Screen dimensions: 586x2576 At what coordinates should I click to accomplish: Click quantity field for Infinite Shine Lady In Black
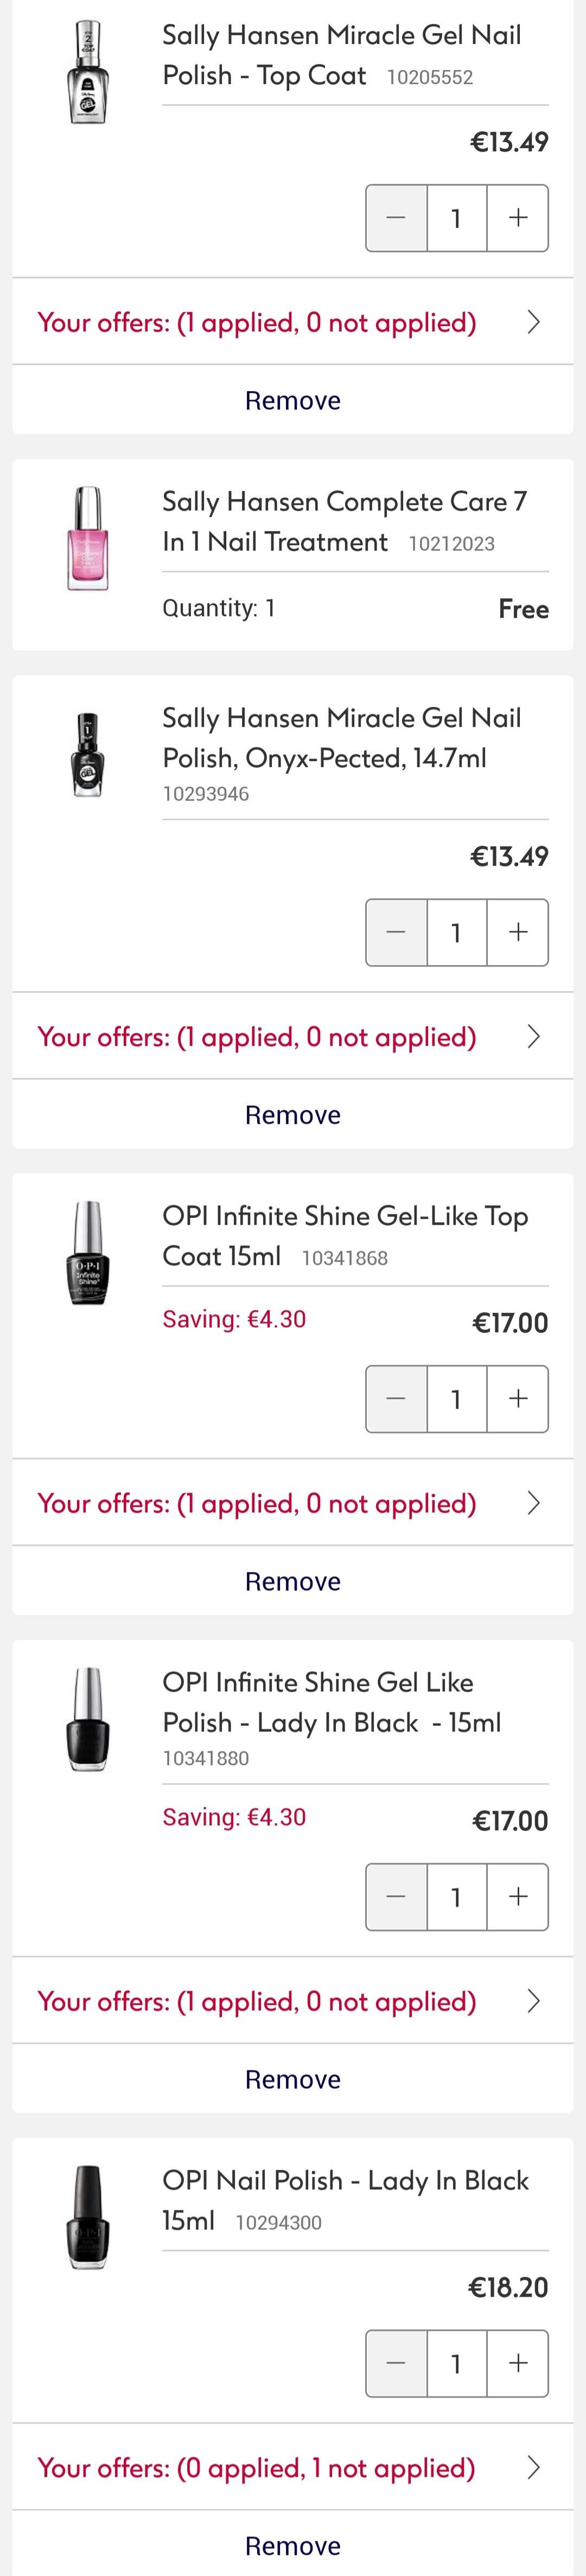456,1896
